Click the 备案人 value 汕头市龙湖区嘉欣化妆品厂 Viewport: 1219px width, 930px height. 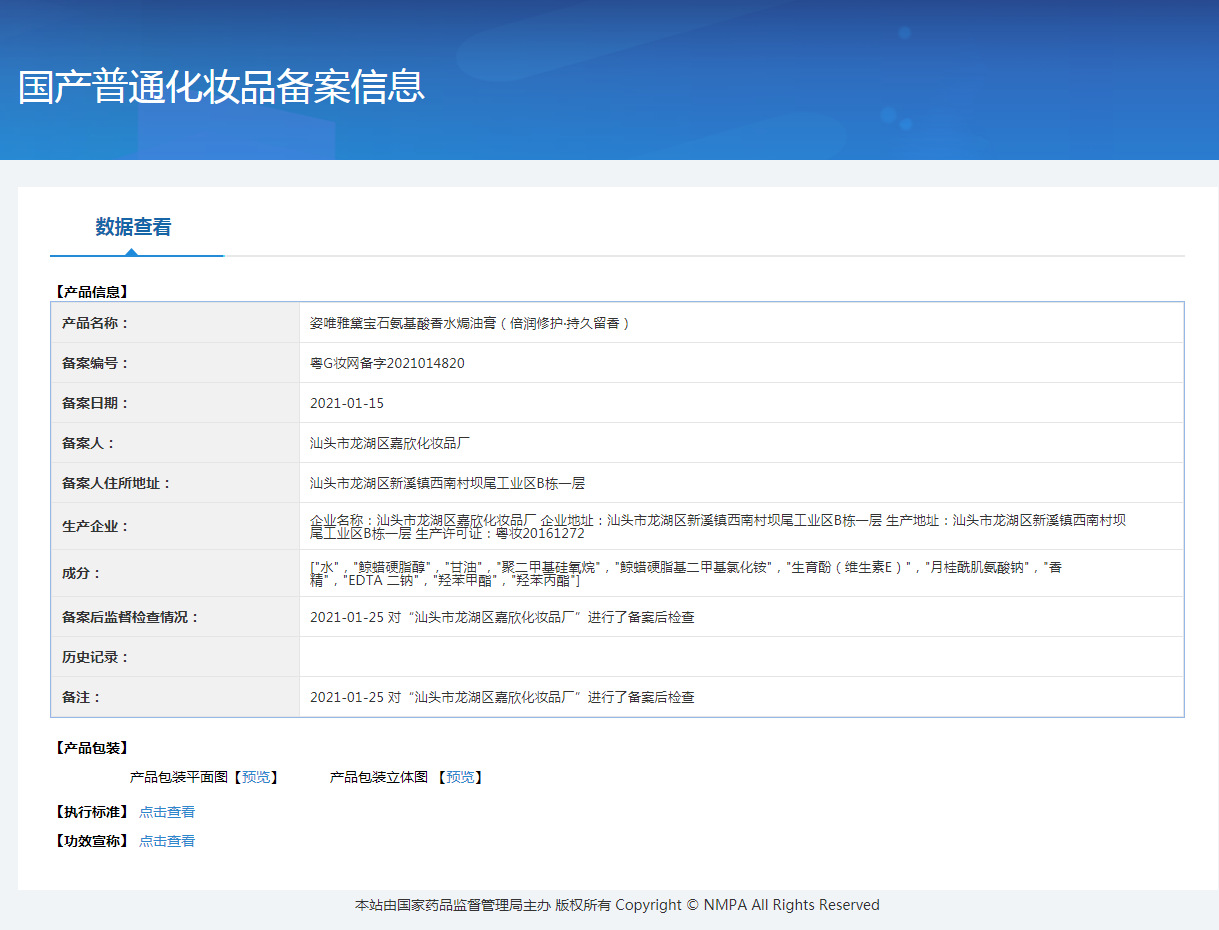390,443
